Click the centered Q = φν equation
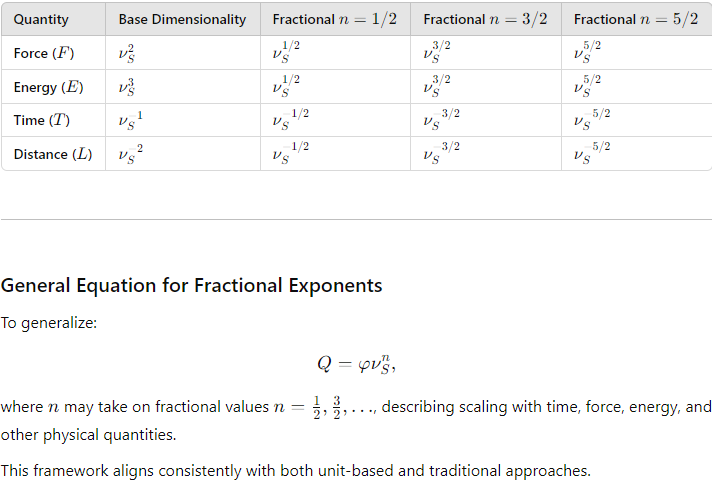The width and height of the screenshot is (712, 480). (x=356, y=364)
